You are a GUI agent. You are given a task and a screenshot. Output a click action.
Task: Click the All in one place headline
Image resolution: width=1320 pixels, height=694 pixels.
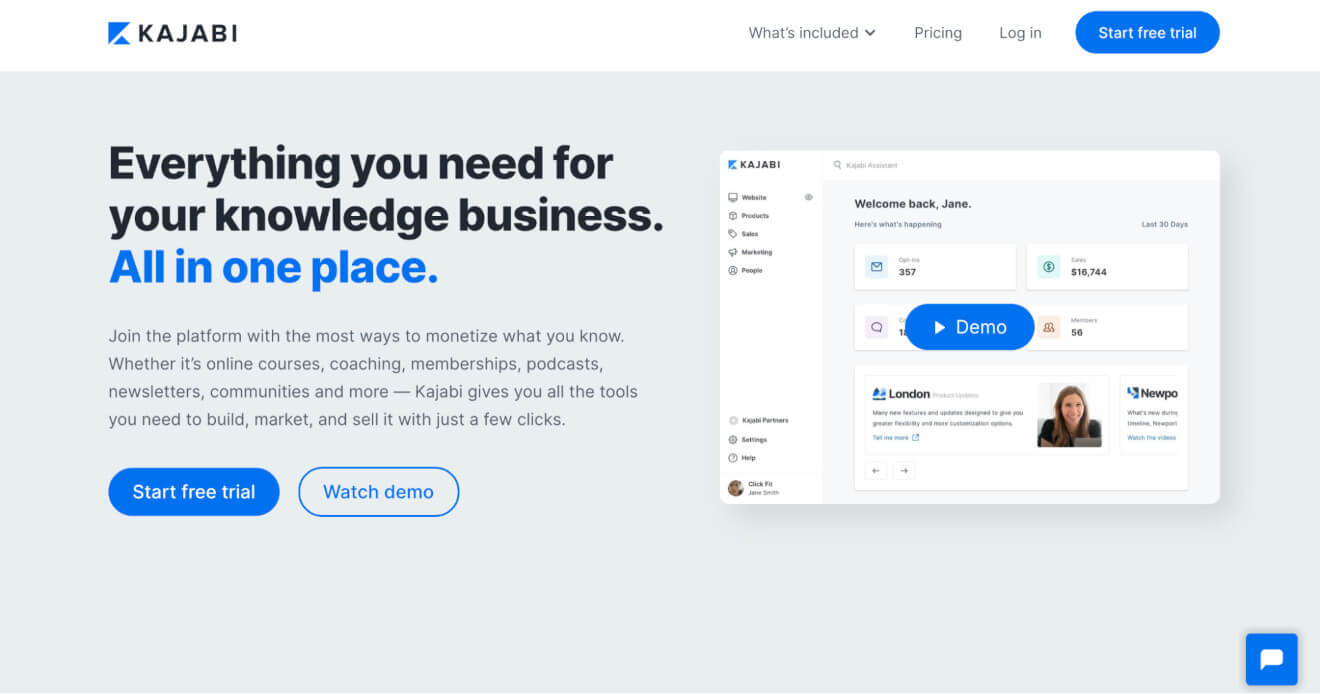273,267
